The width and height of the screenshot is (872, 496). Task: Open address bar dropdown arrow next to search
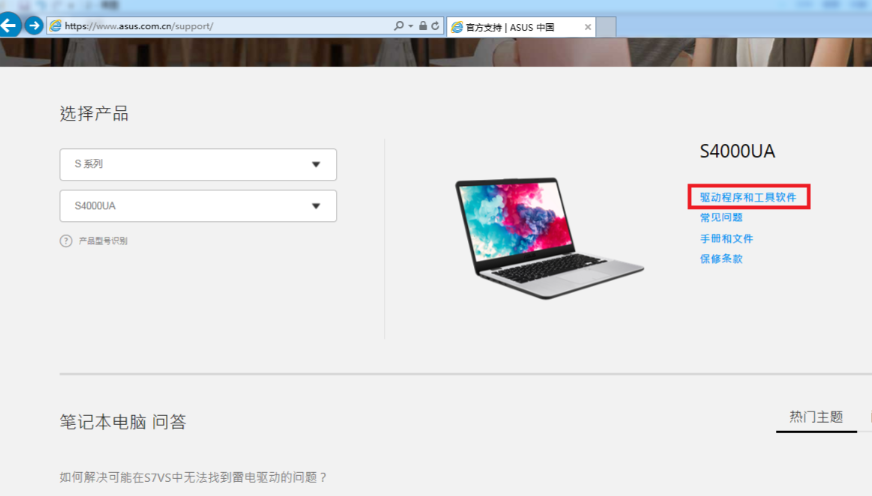click(410, 26)
